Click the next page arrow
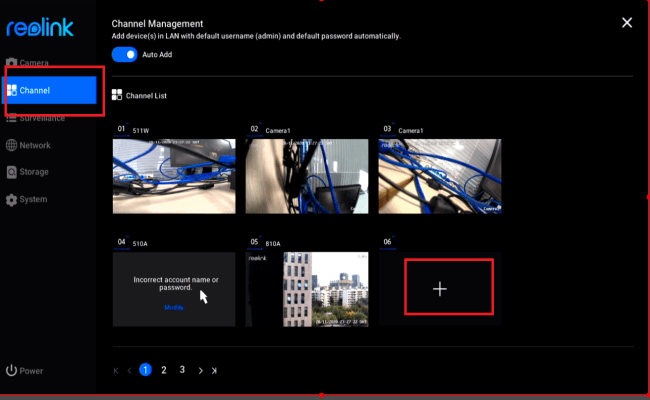This screenshot has height=400, width=650. pyautogui.click(x=200, y=371)
